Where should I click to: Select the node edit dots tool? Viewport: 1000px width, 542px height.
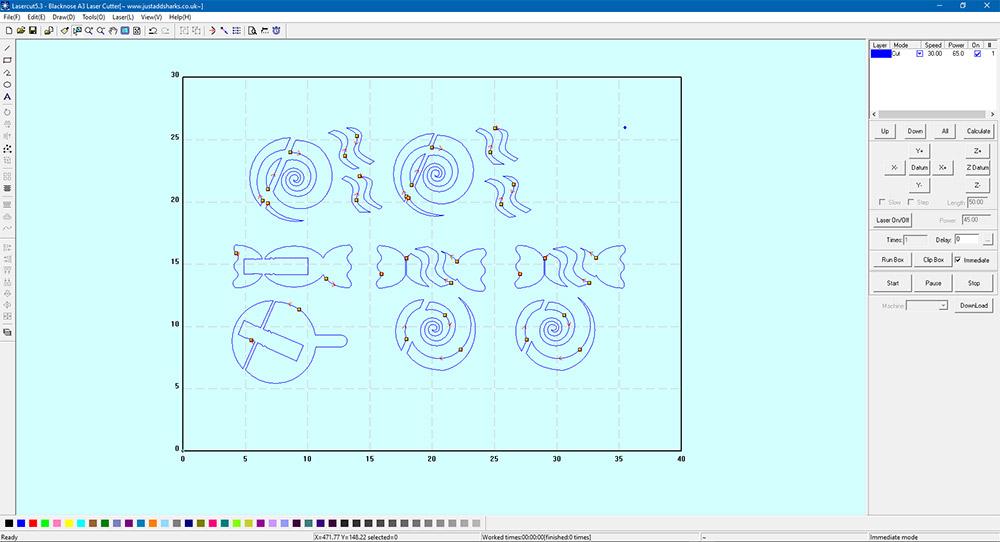[8, 149]
